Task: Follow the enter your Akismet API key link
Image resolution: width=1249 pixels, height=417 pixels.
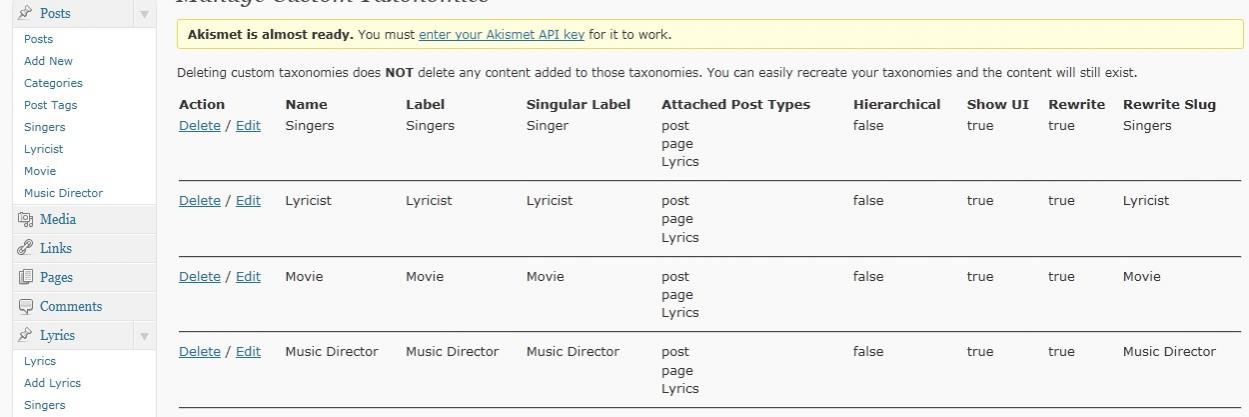Action: (x=501, y=35)
